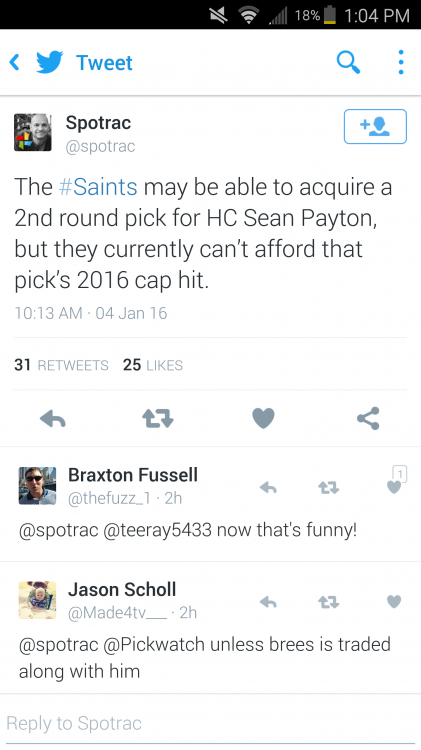Tap the Reply to Spotrac field
The width and height of the screenshot is (421, 750).
point(210,724)
